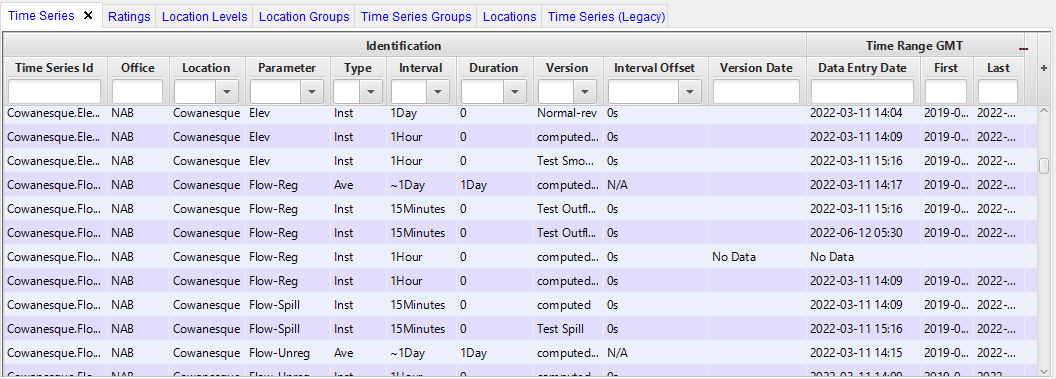Screen dimensions: 1056x379
Task: Go to the Location Groups tab
Action: (x=304, y=17)
